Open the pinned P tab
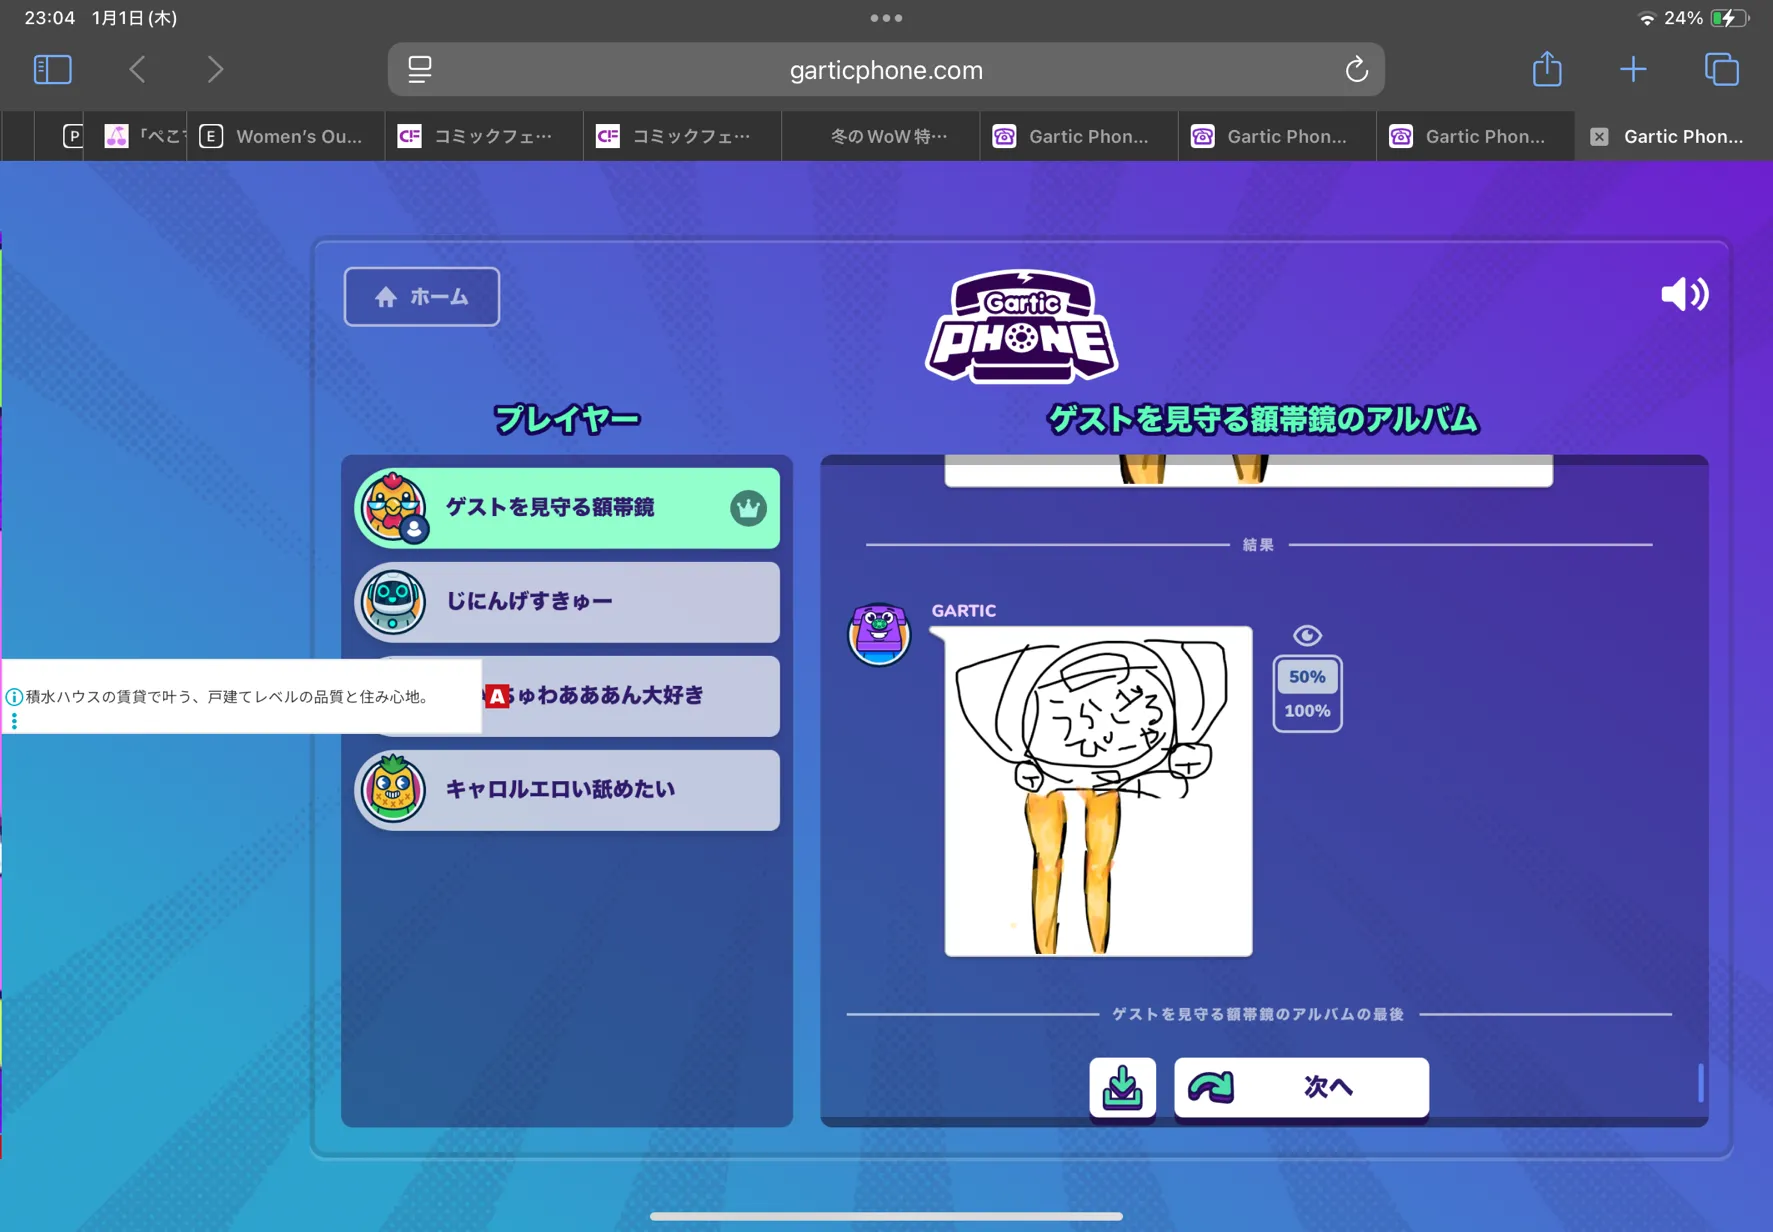The image size is (1773, 1232). click(x=73, y=136)
